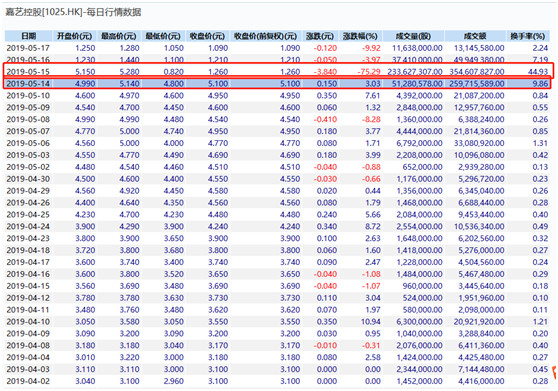Click the 6,792,000.00 volume cell
Image resolution: width=558 pixels, height=391 pixels.
pos(420,143)
